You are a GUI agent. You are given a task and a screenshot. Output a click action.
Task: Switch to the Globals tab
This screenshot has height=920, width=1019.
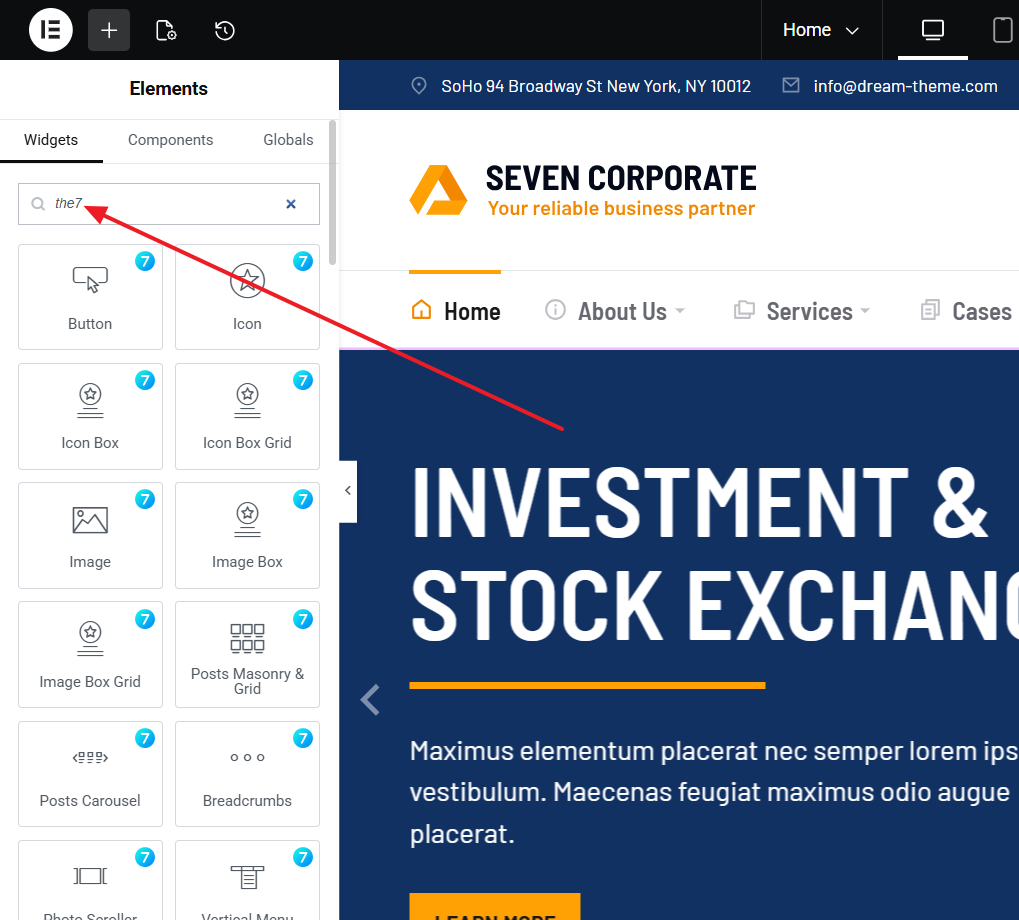(288, 140)
